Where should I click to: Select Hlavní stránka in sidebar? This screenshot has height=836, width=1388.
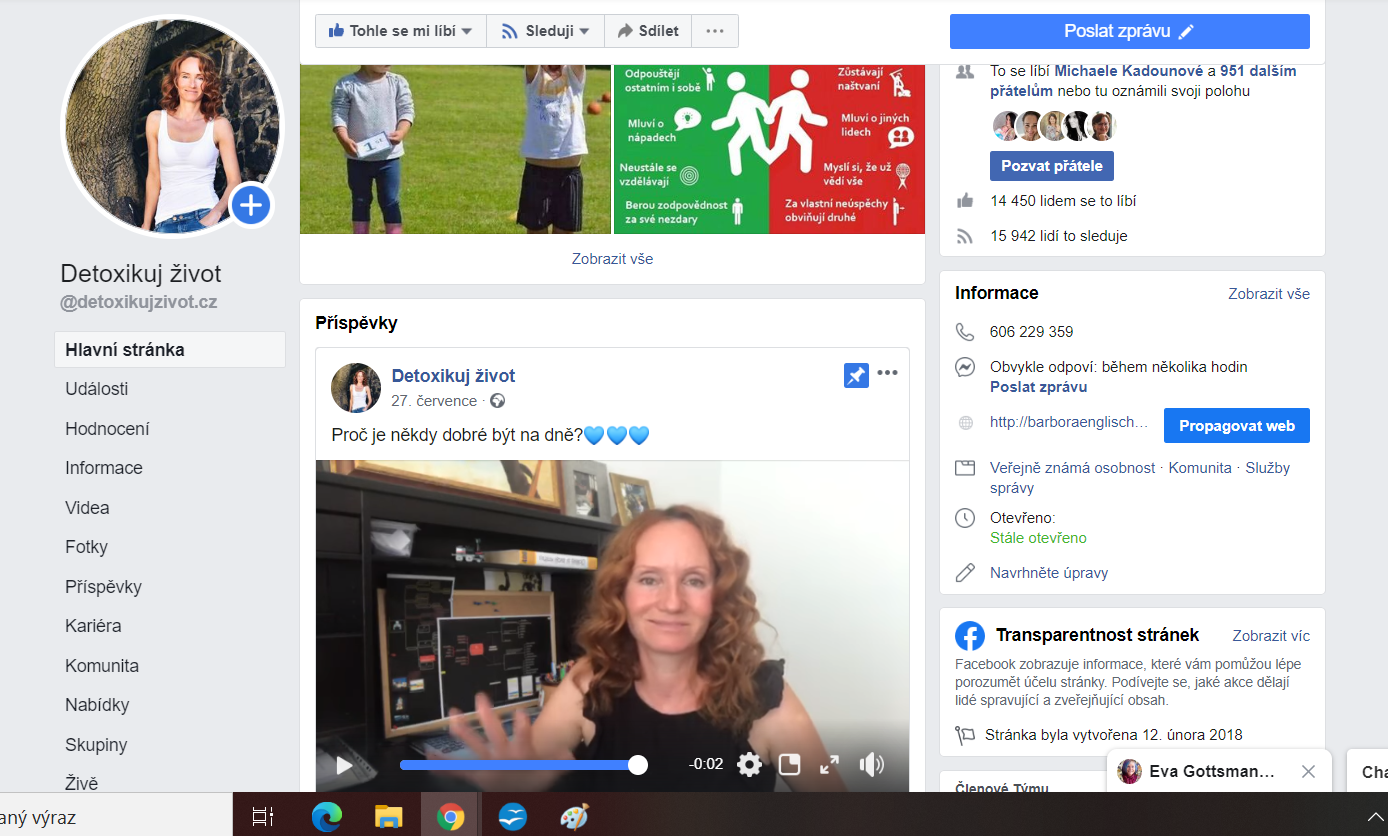(x=170, y=350)
